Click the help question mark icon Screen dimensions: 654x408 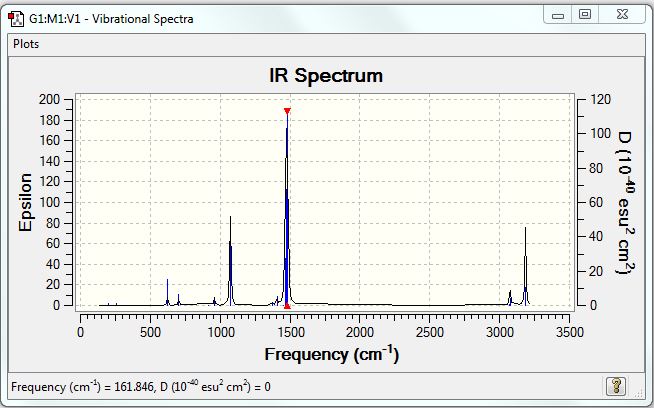click(616, 386)
